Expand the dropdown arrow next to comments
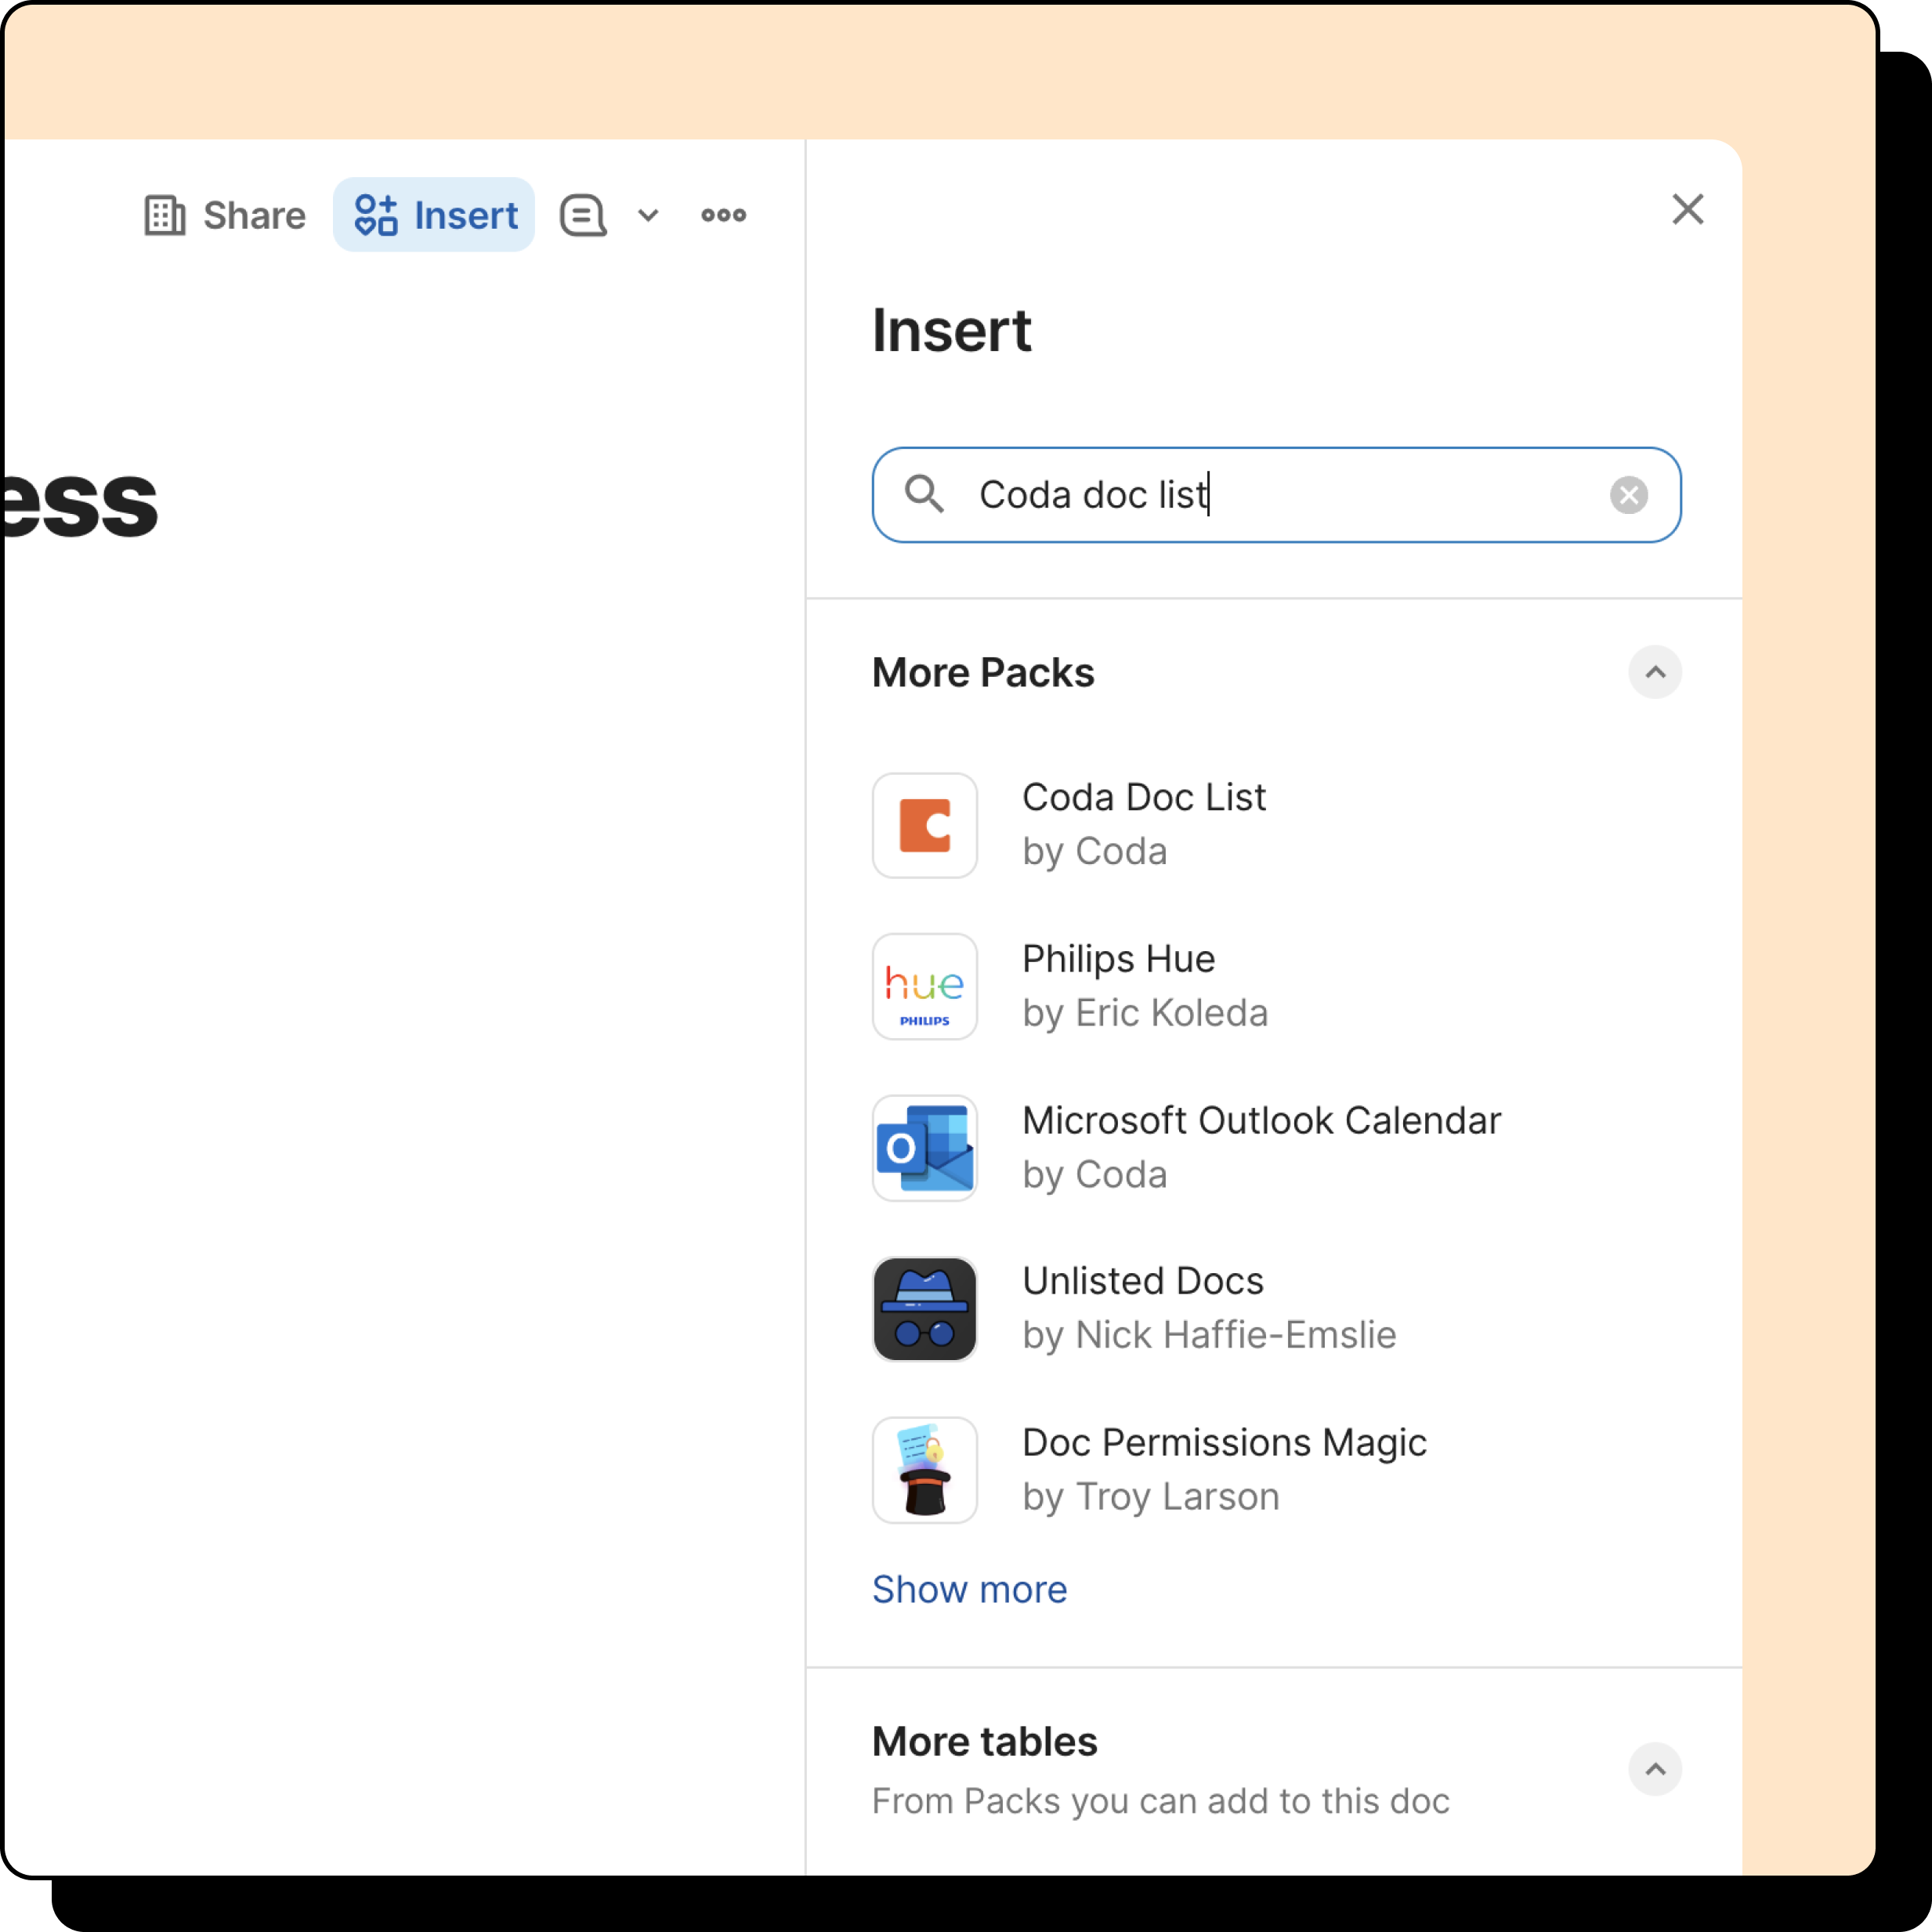 click(x=648, y=215)
